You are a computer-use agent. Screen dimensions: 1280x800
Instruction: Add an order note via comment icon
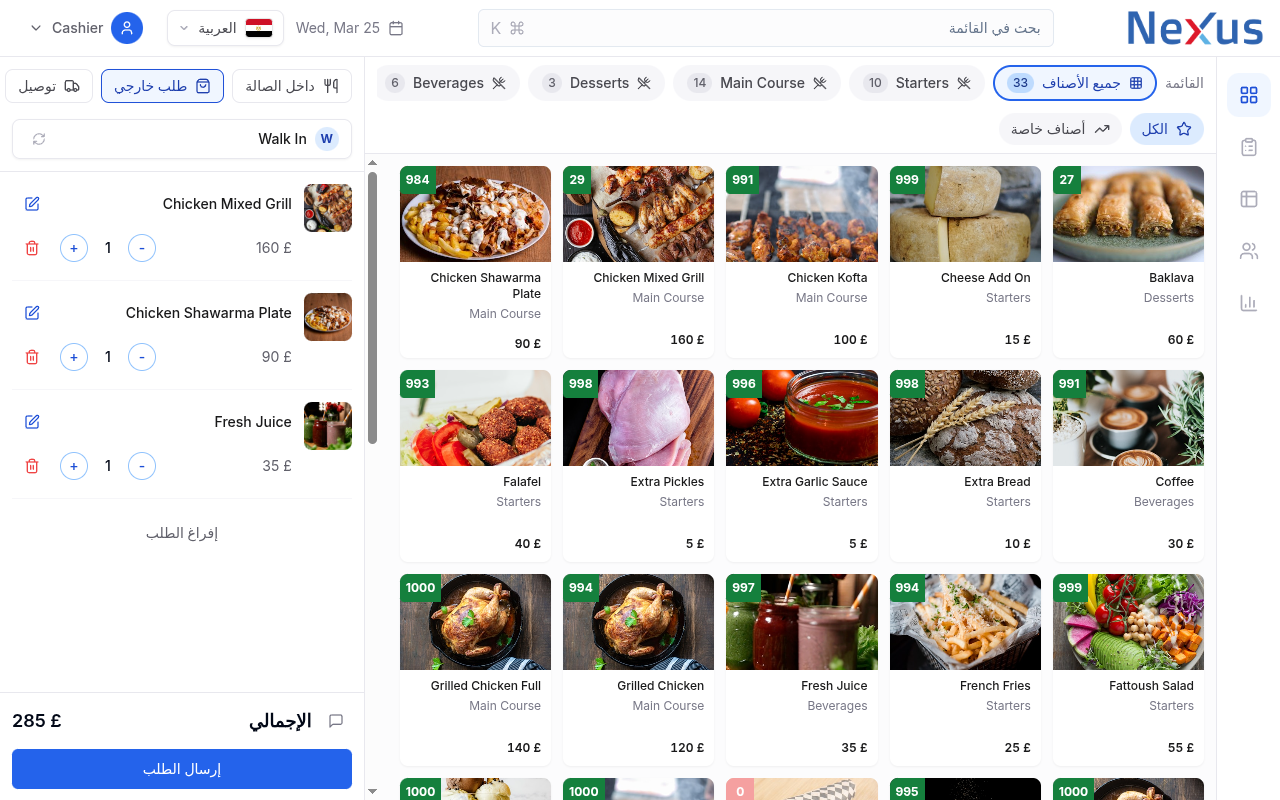click(336, 721)
